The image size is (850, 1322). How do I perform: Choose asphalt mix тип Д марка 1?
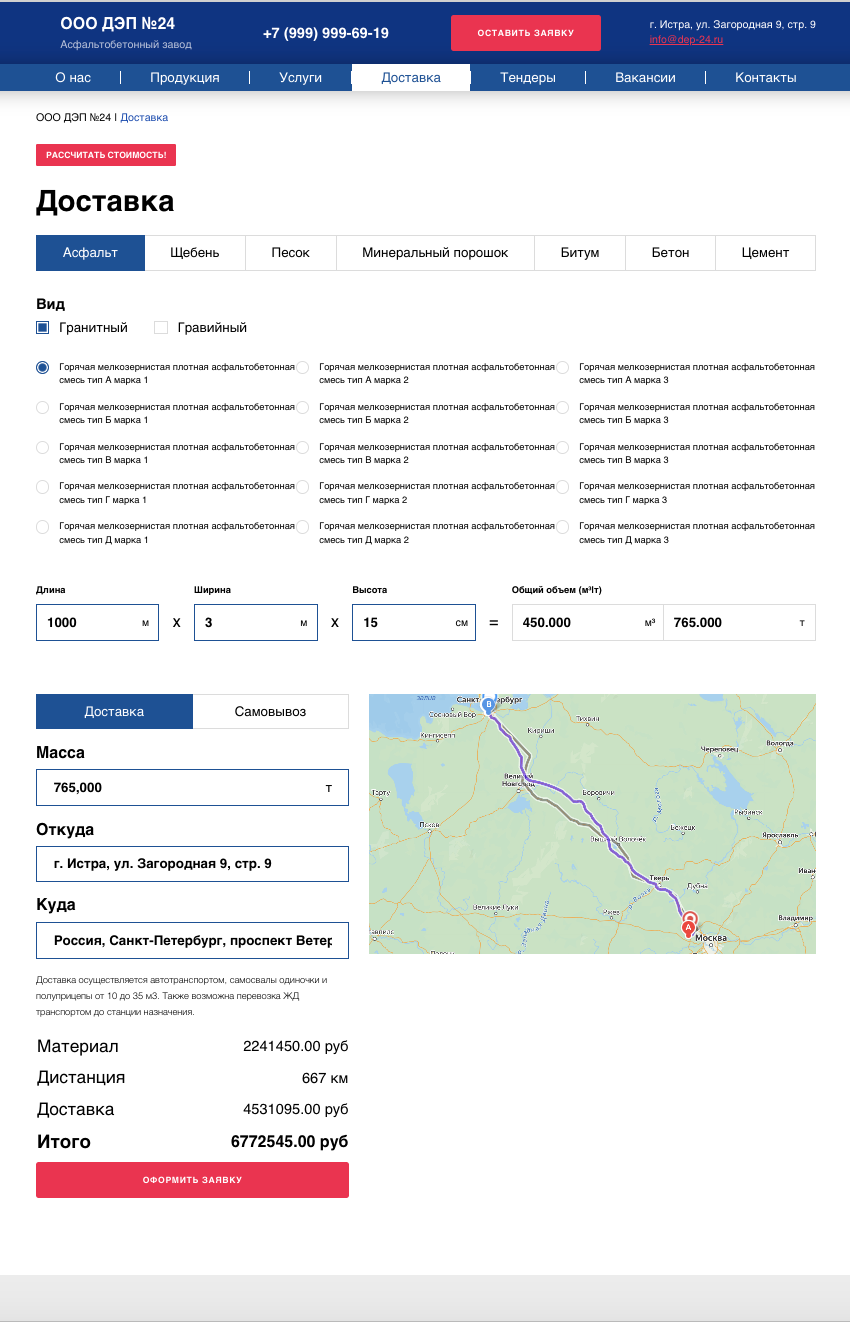pyautogui.click(x=43, y=527)
